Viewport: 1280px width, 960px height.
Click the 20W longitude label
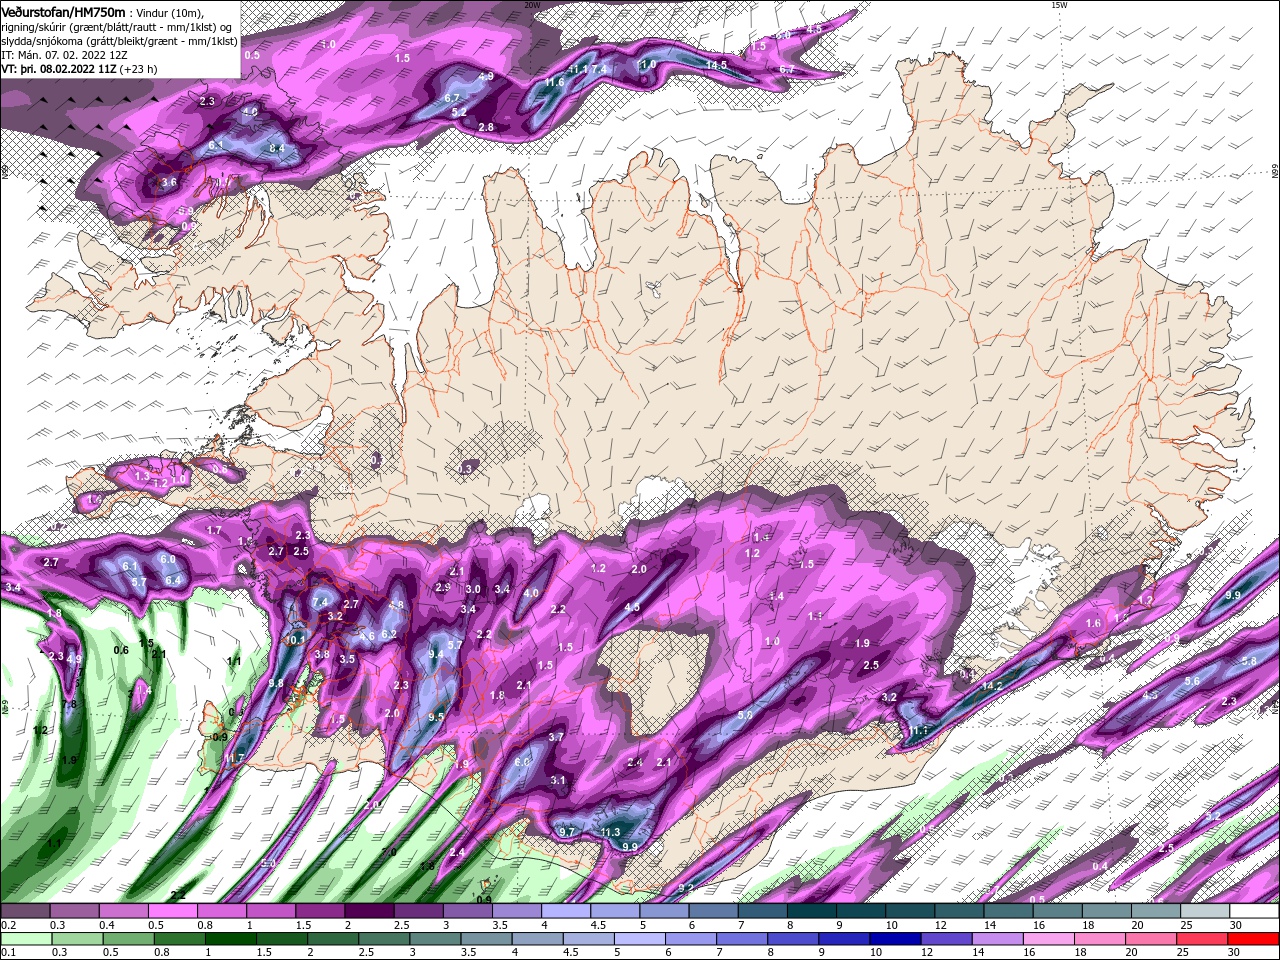click(x=532, y=5)
